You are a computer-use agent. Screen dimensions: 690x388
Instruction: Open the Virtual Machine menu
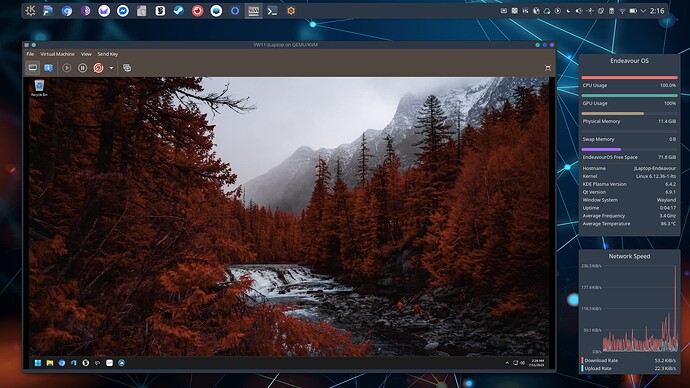(57, 54)
